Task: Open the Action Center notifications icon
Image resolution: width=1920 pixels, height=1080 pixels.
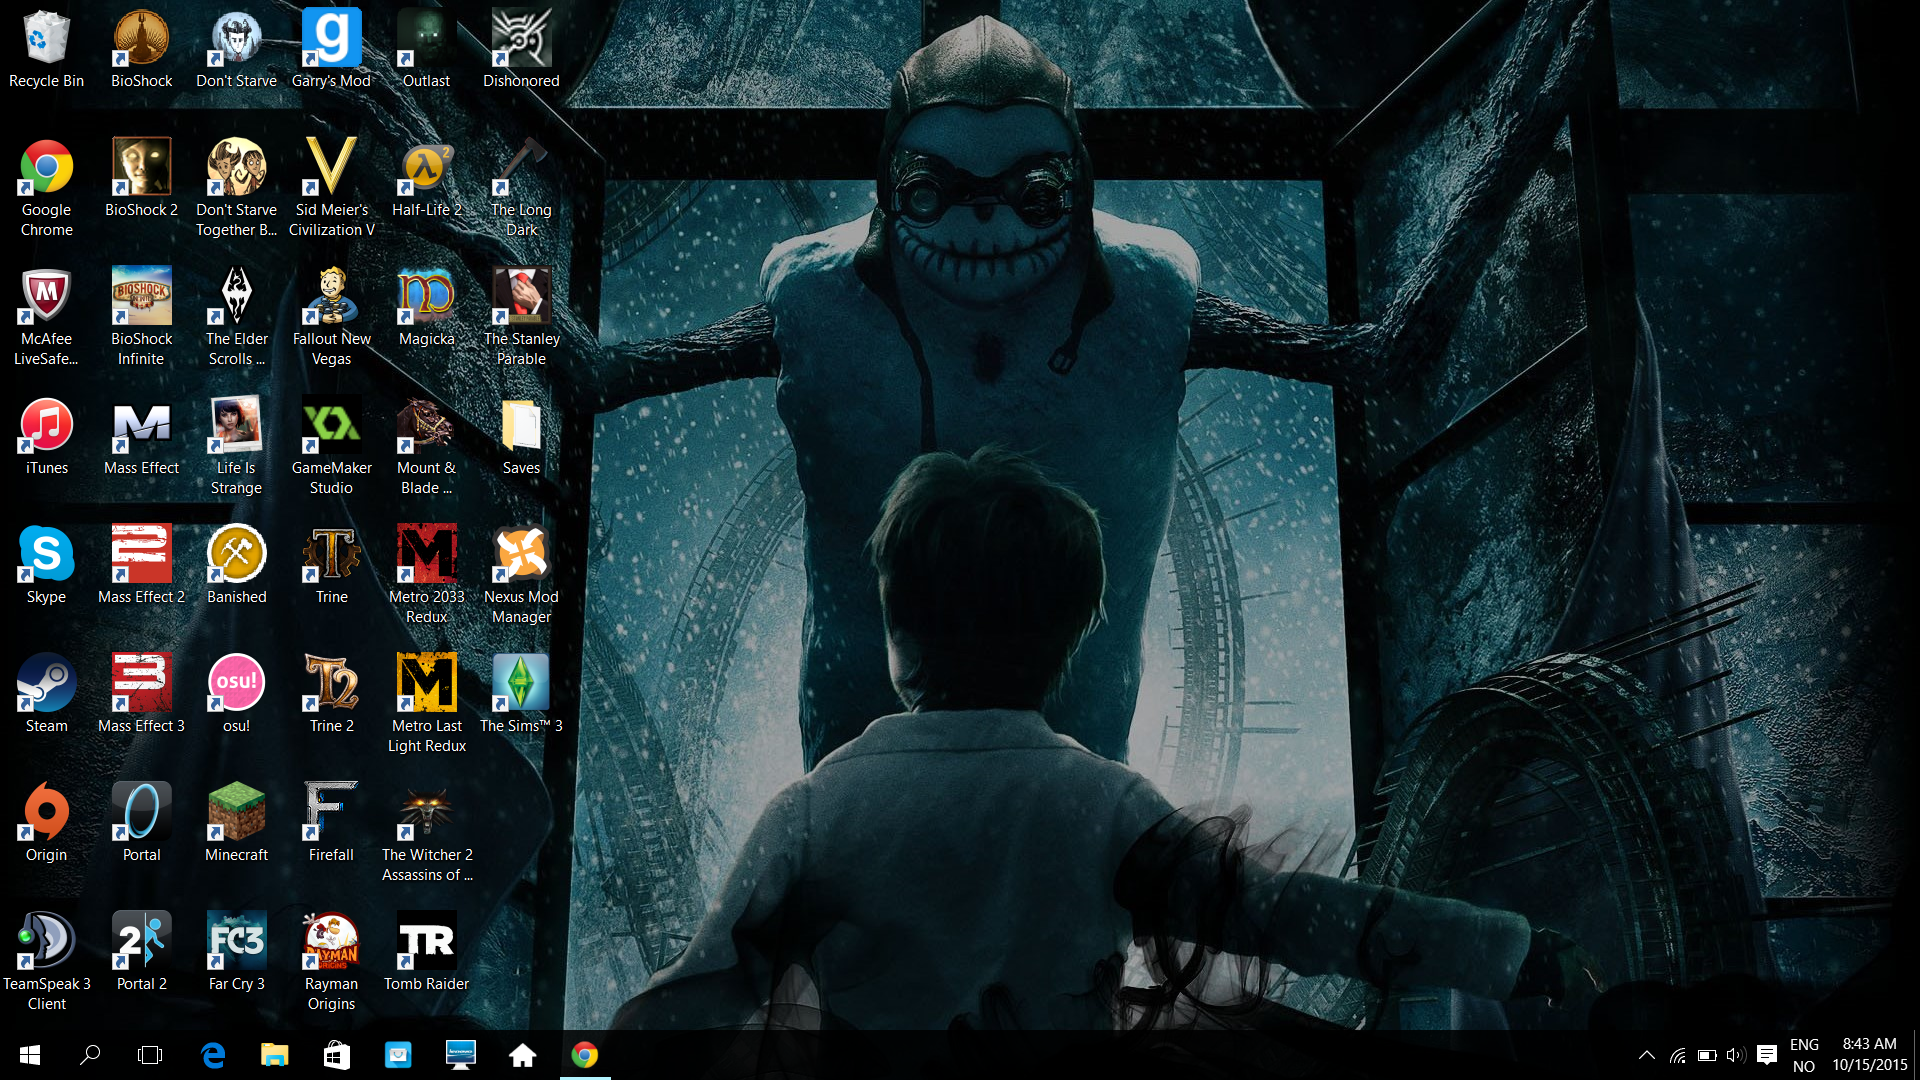Action: [1767, 1055]
